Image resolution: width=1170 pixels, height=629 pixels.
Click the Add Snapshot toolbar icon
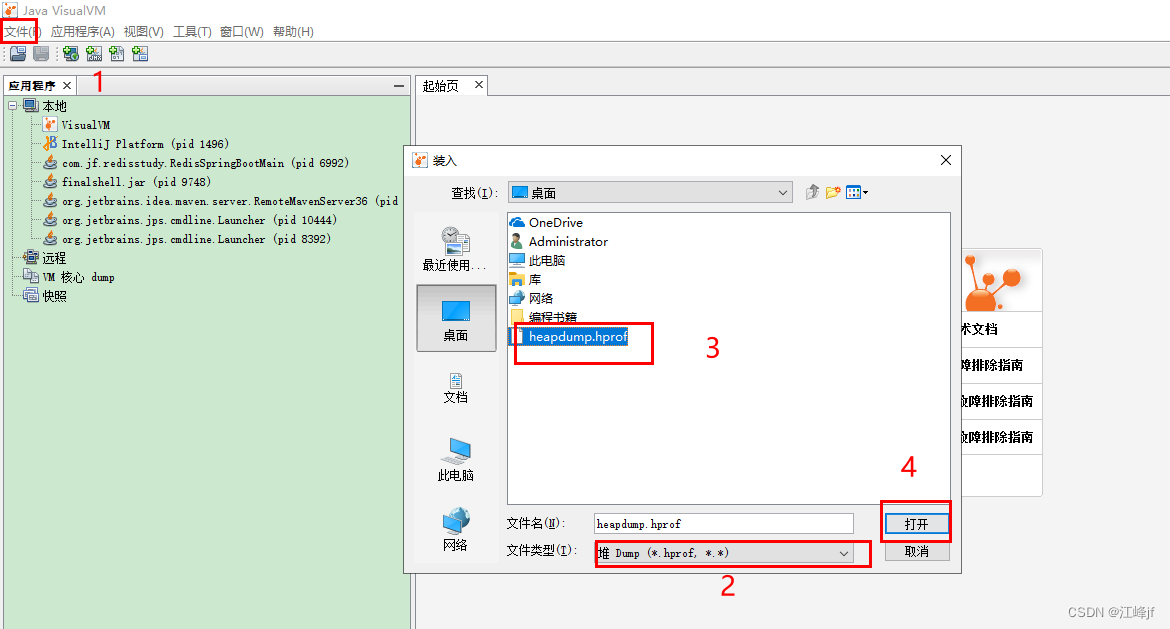click(140, 54)
